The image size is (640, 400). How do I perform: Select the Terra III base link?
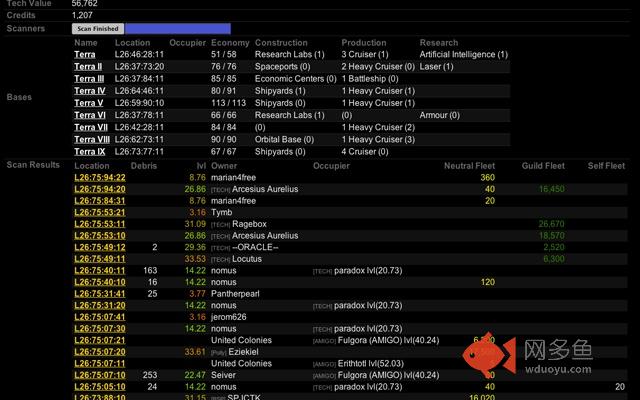[88, 78]
